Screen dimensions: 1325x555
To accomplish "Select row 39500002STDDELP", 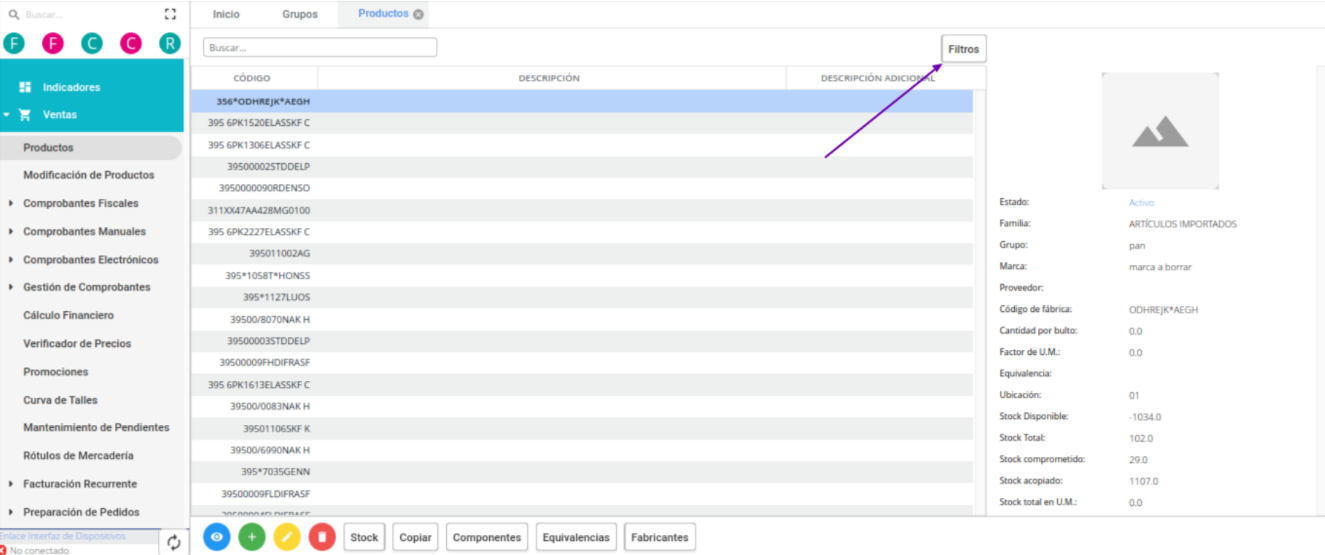I will [x=582, y=166].
